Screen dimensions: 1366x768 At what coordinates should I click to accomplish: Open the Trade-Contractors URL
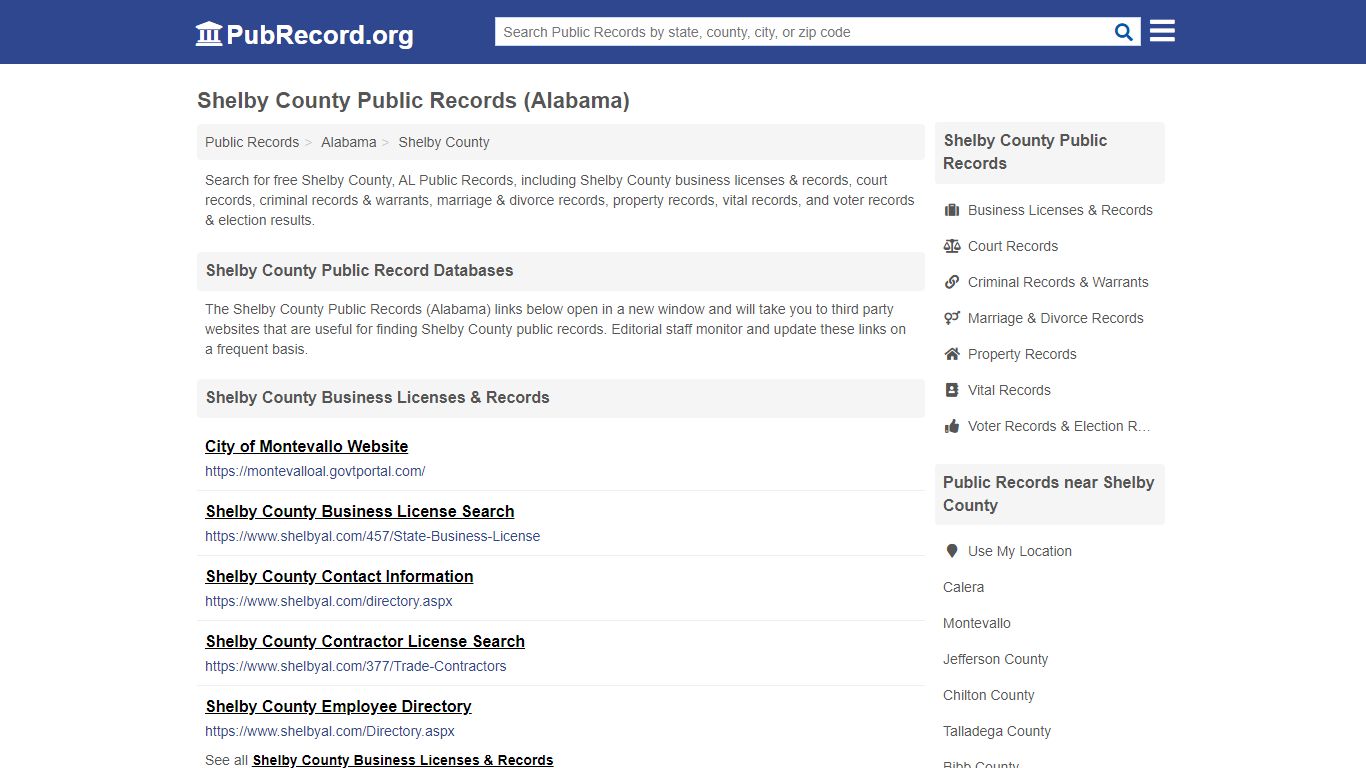pyautogui.click(x=356, y=666)
